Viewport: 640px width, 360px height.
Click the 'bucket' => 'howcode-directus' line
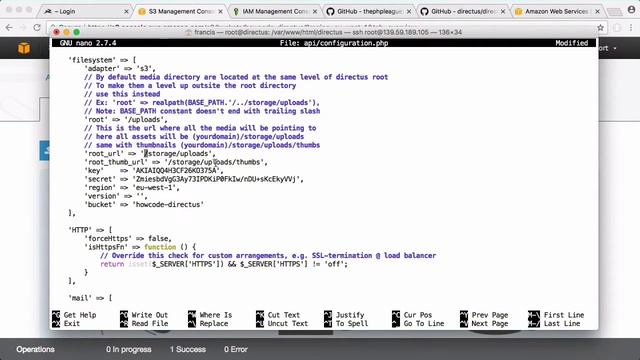point(144,204)
